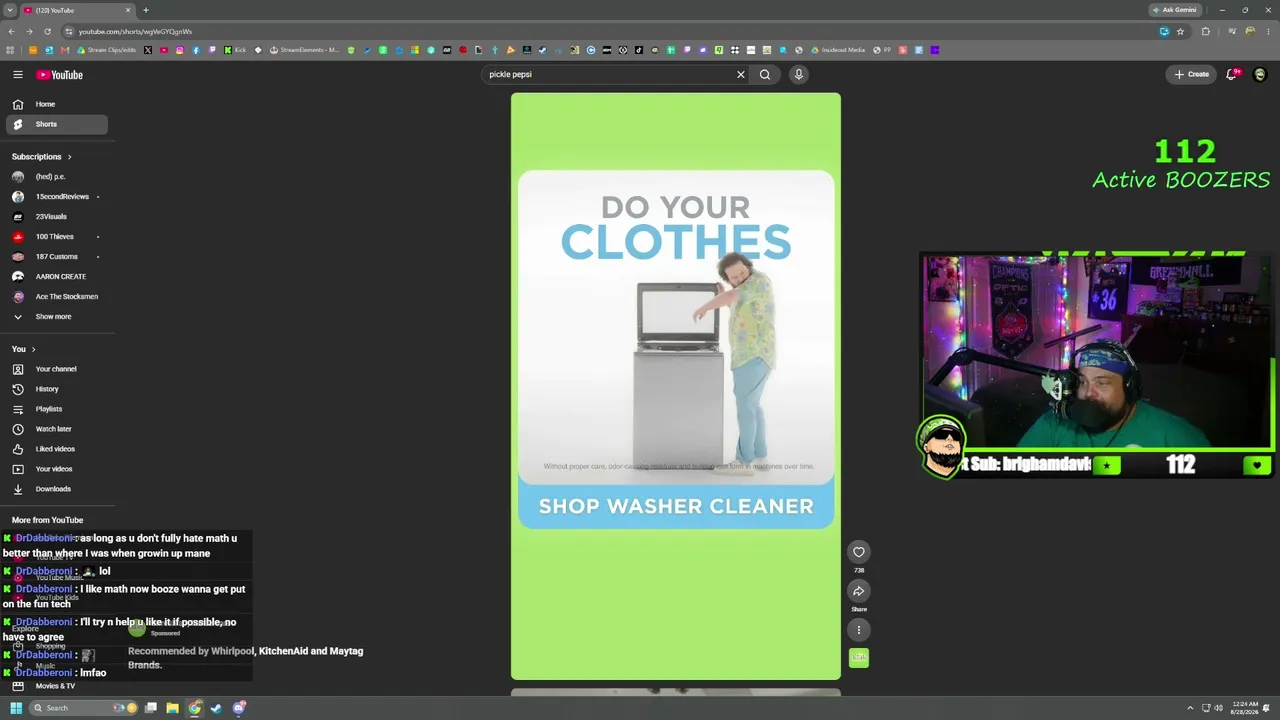Open the volume speaker tray icon
Screen dimensions: 1280x720
coord(1218,708)
